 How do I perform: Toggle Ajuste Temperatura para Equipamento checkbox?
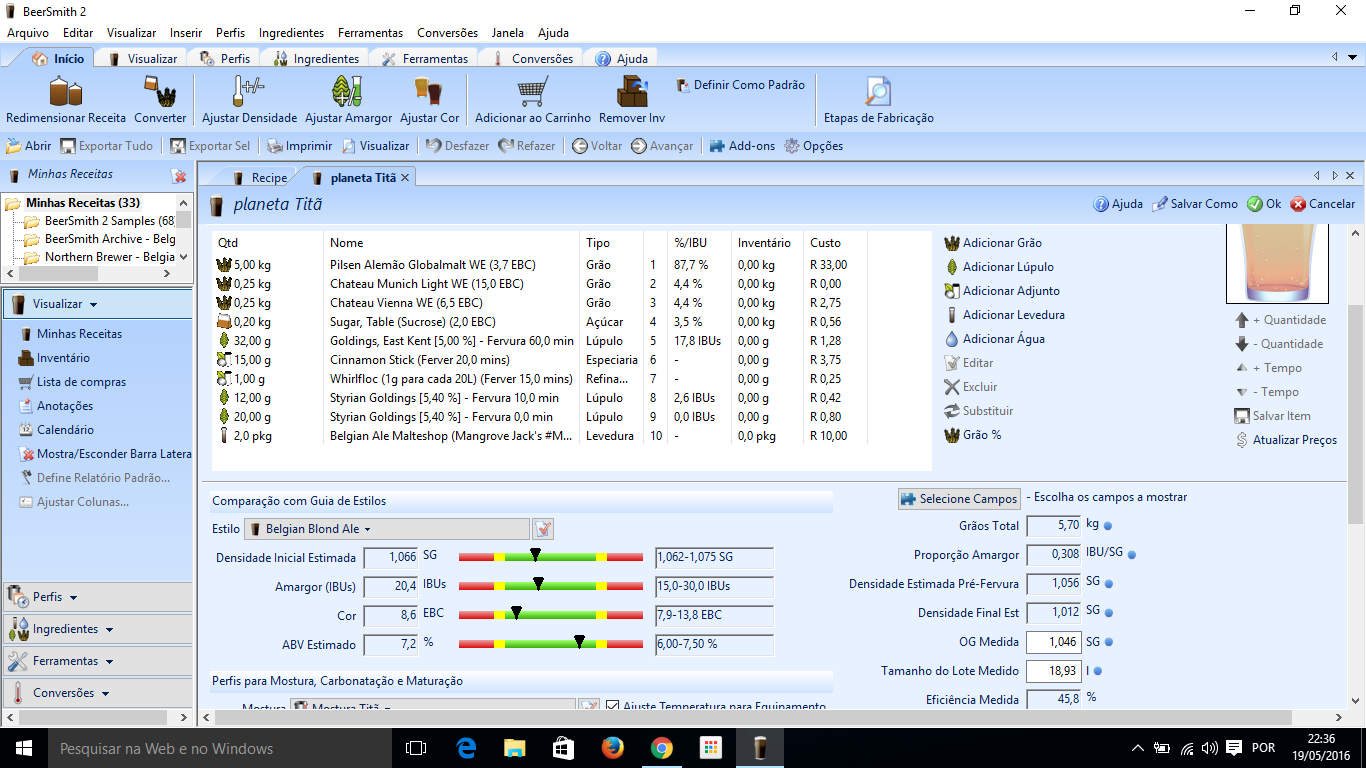coord(613,706)
